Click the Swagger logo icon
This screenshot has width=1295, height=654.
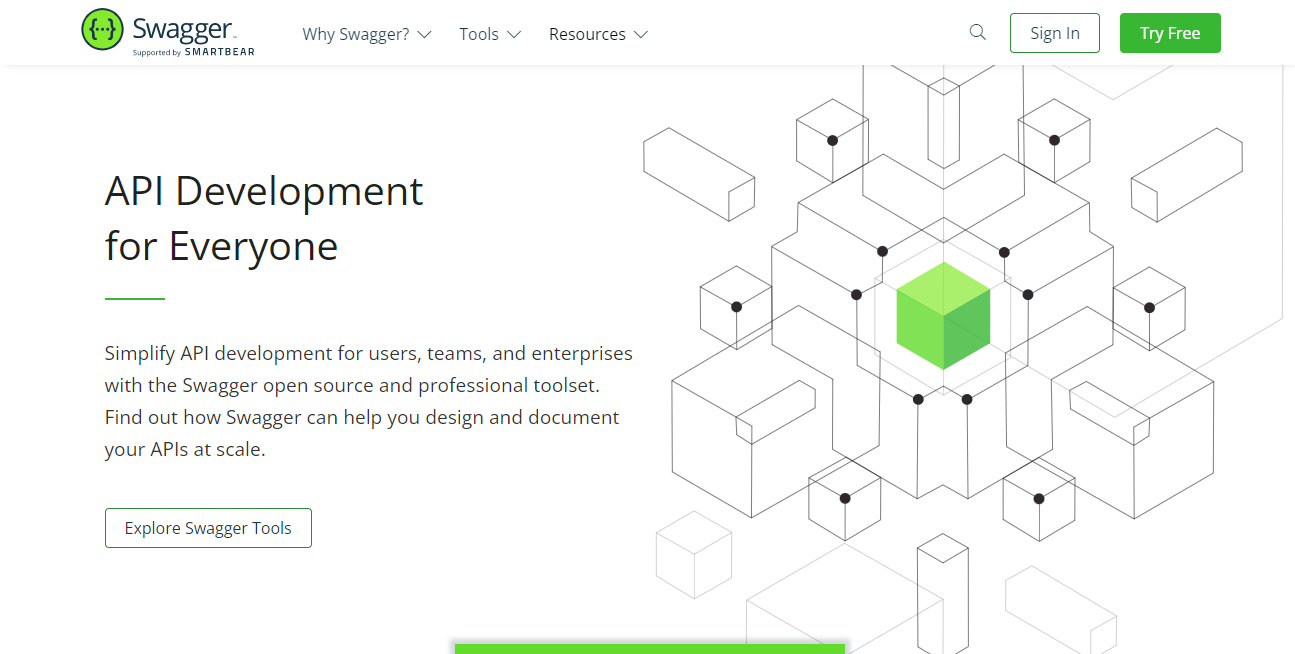coord(102,30)
